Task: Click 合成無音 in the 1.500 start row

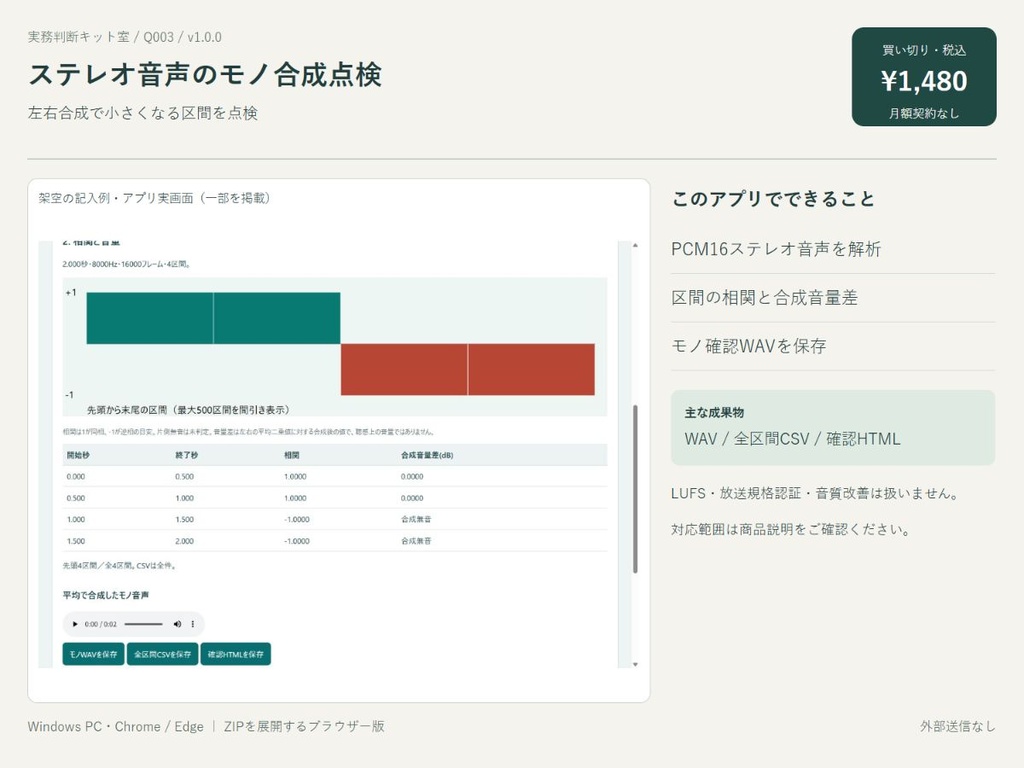Action: coord(416,541)
